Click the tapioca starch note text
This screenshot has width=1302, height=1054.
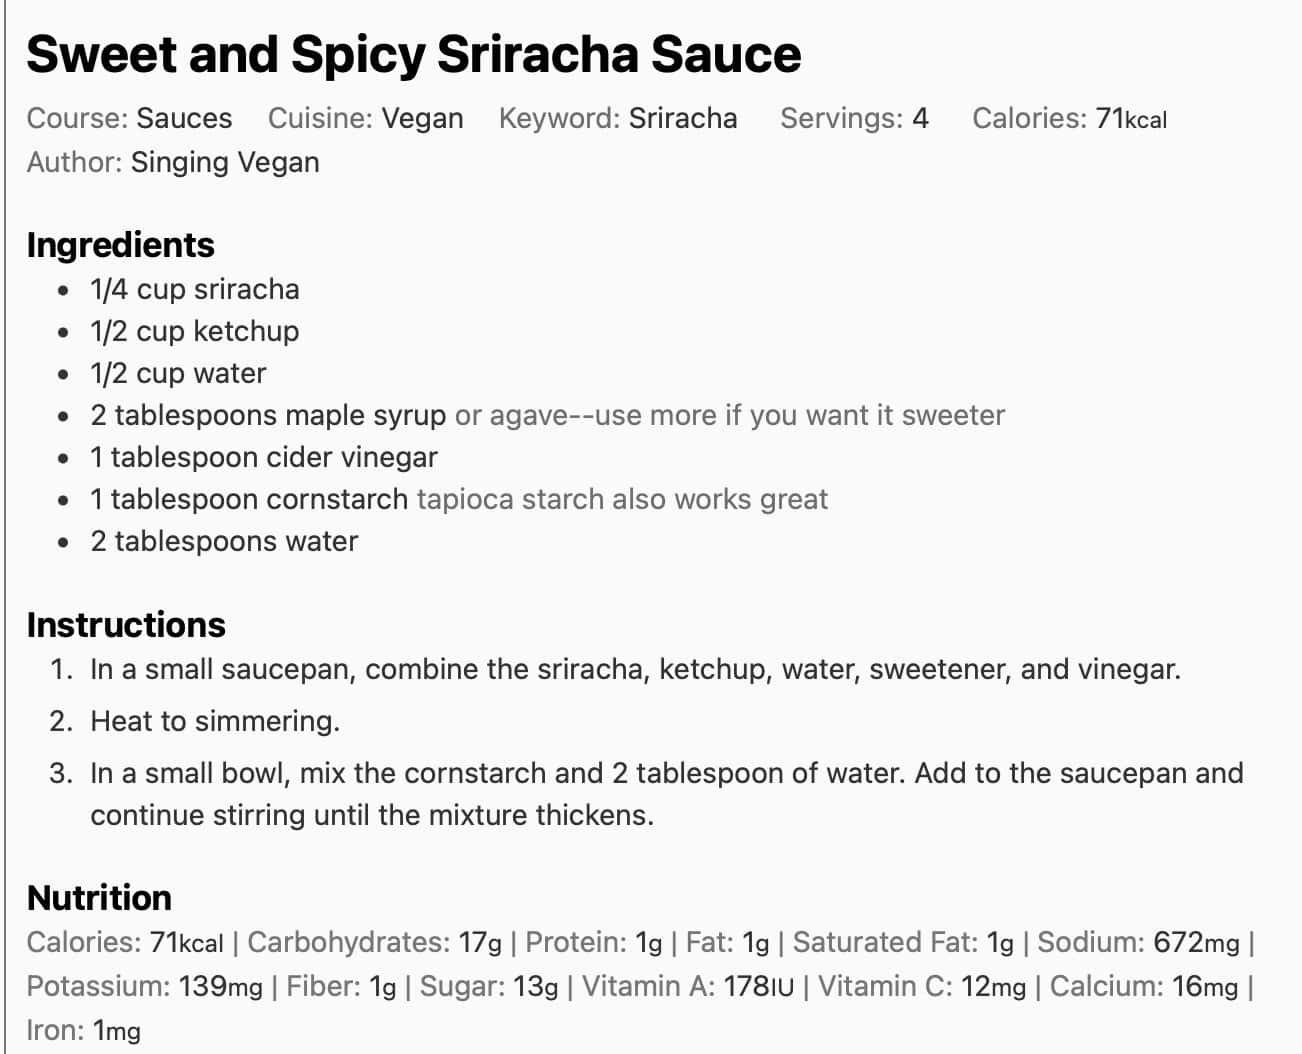[x=622, y=499]
